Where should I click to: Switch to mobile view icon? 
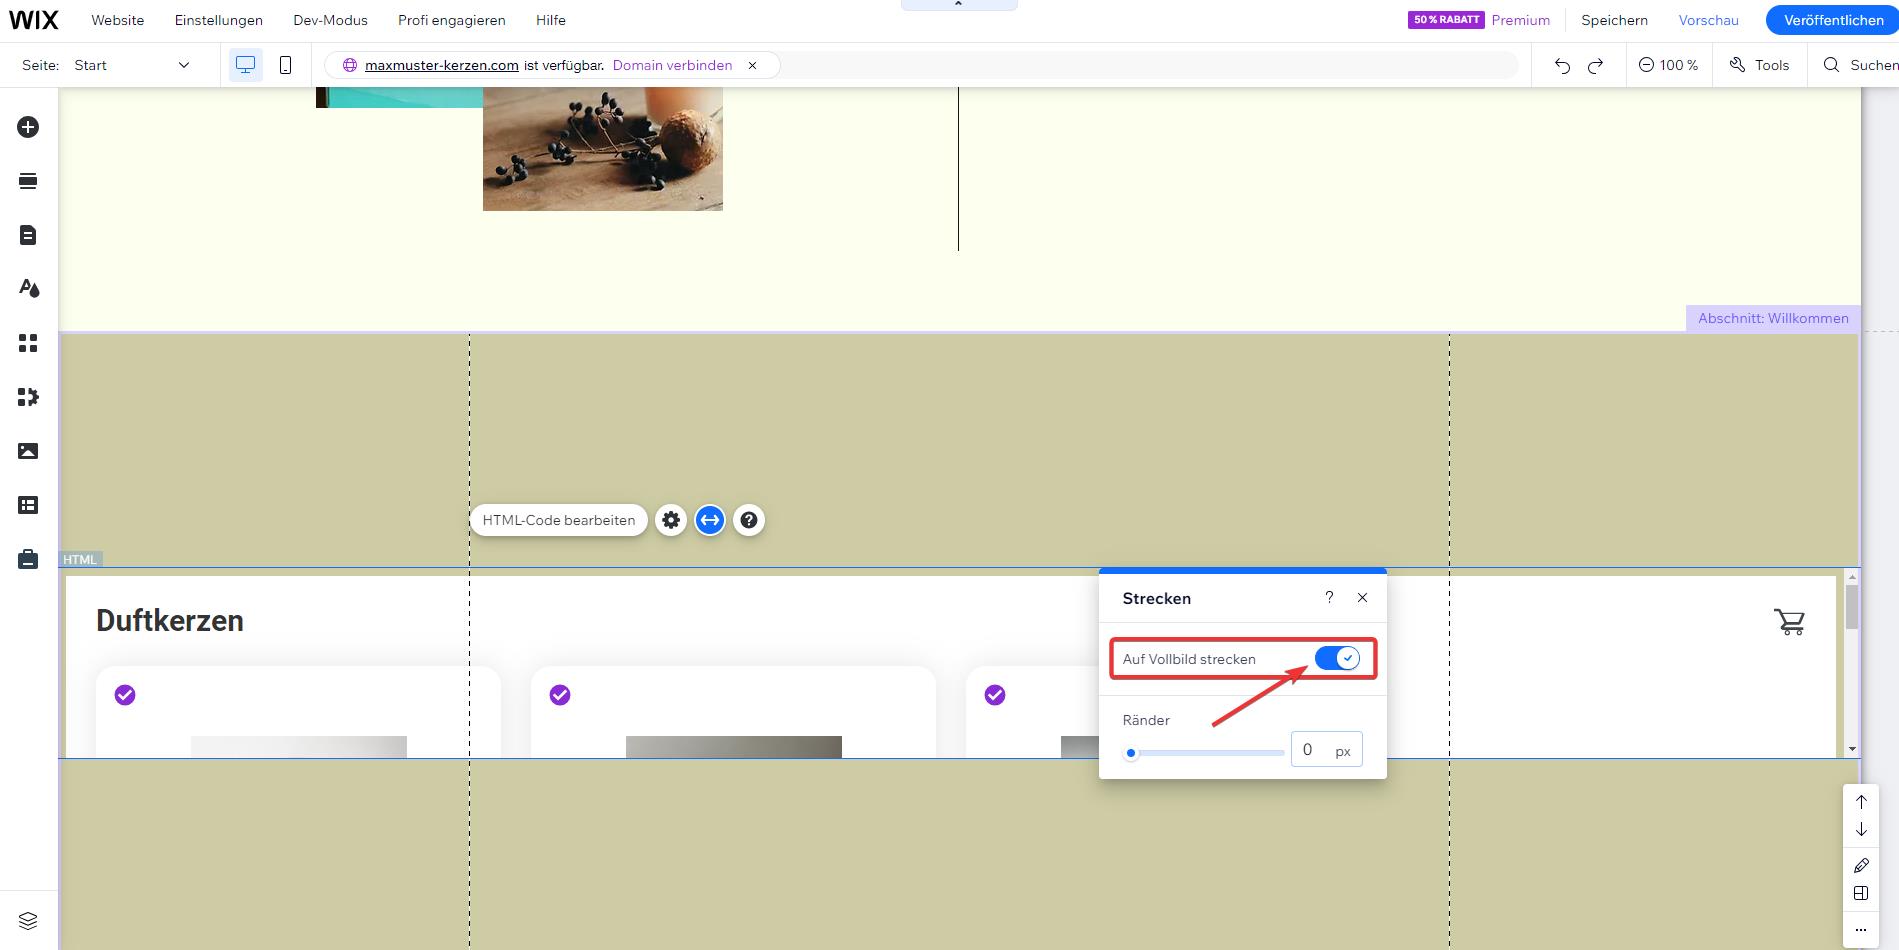[285, 65]
